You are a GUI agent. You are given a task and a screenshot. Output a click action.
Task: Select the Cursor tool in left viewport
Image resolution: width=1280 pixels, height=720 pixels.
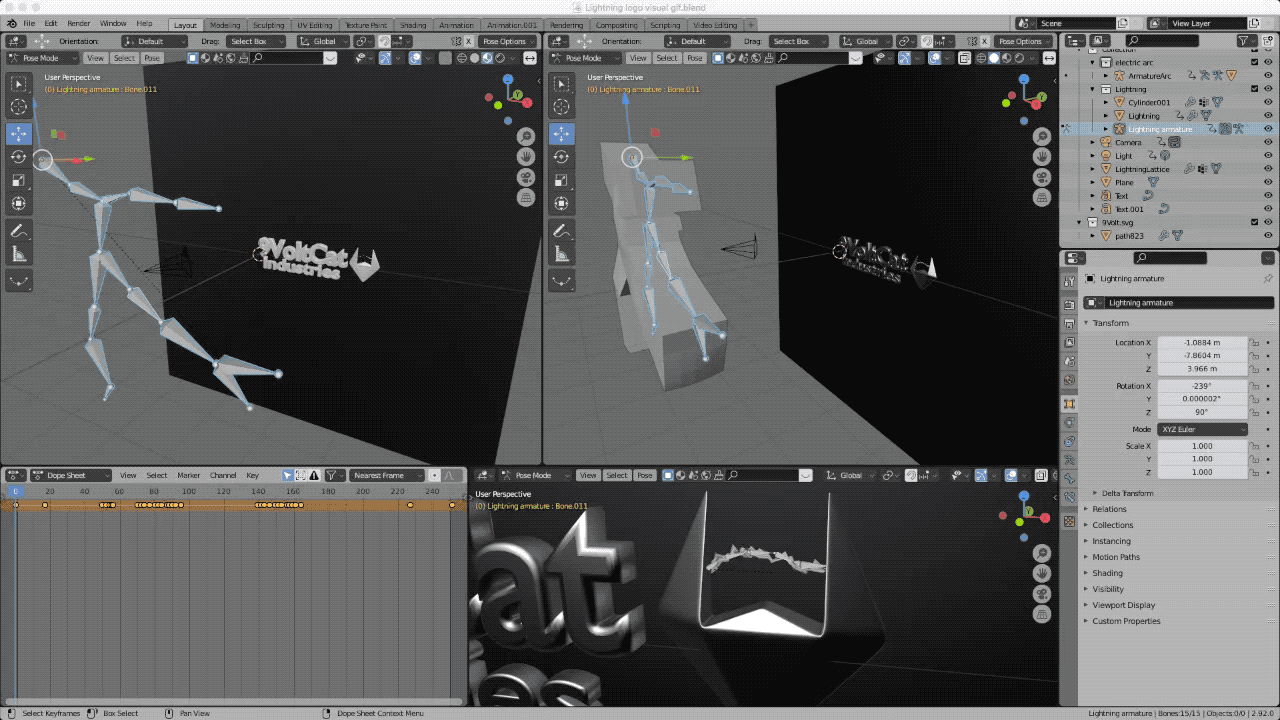click(19, 107)
